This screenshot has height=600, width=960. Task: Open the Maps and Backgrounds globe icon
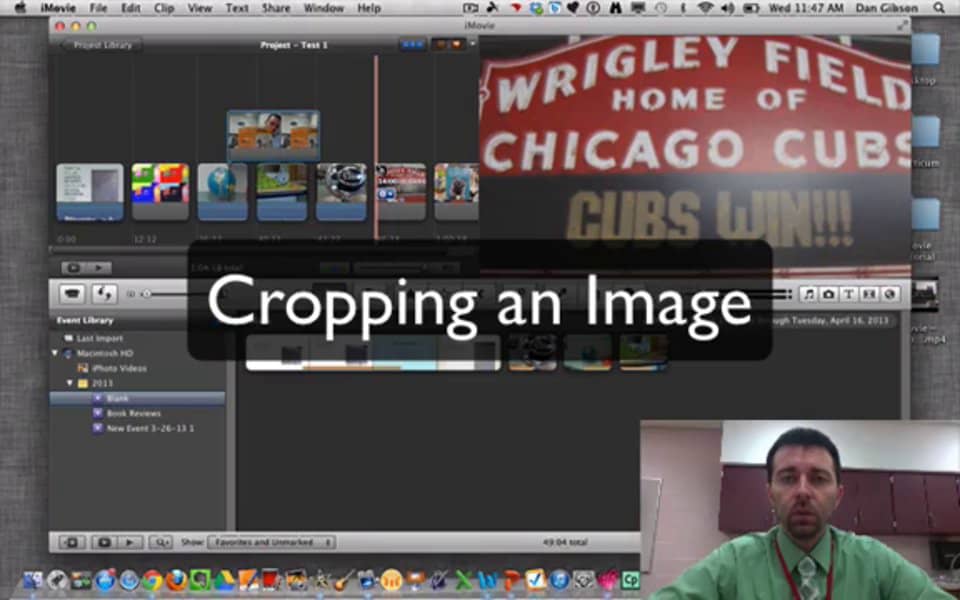pyautogui.click(x=889, y=294)
